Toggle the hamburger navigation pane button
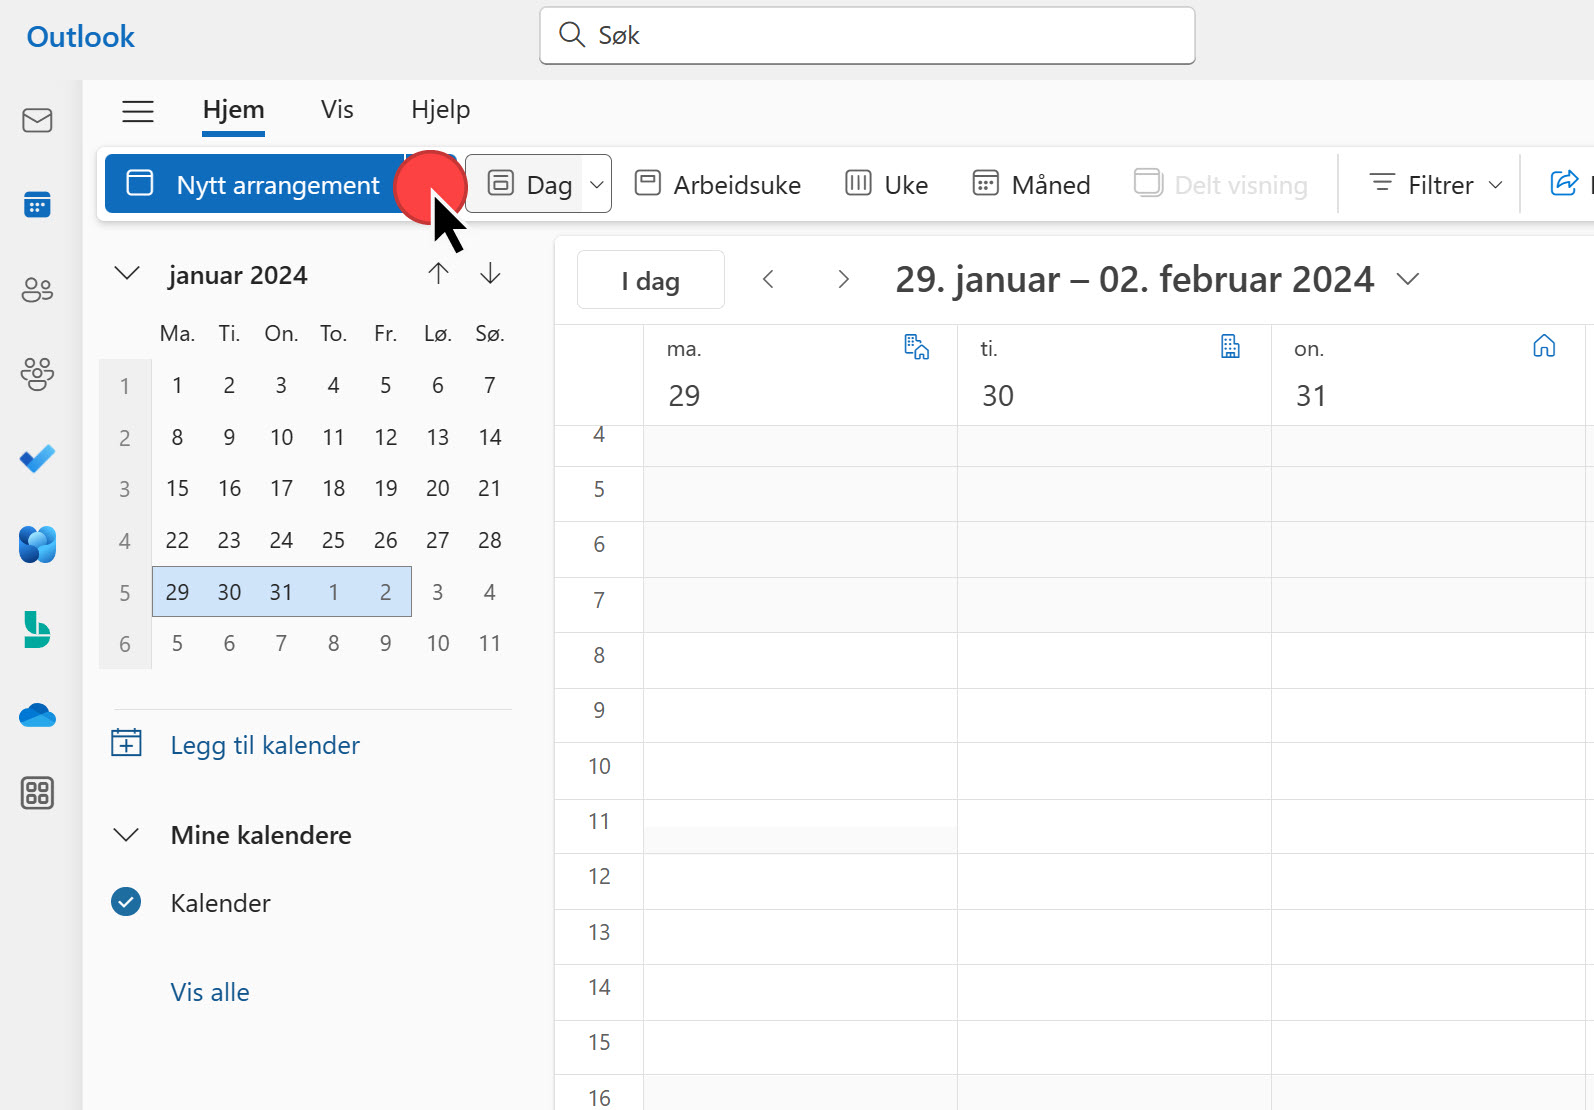 tap(138, 110)
